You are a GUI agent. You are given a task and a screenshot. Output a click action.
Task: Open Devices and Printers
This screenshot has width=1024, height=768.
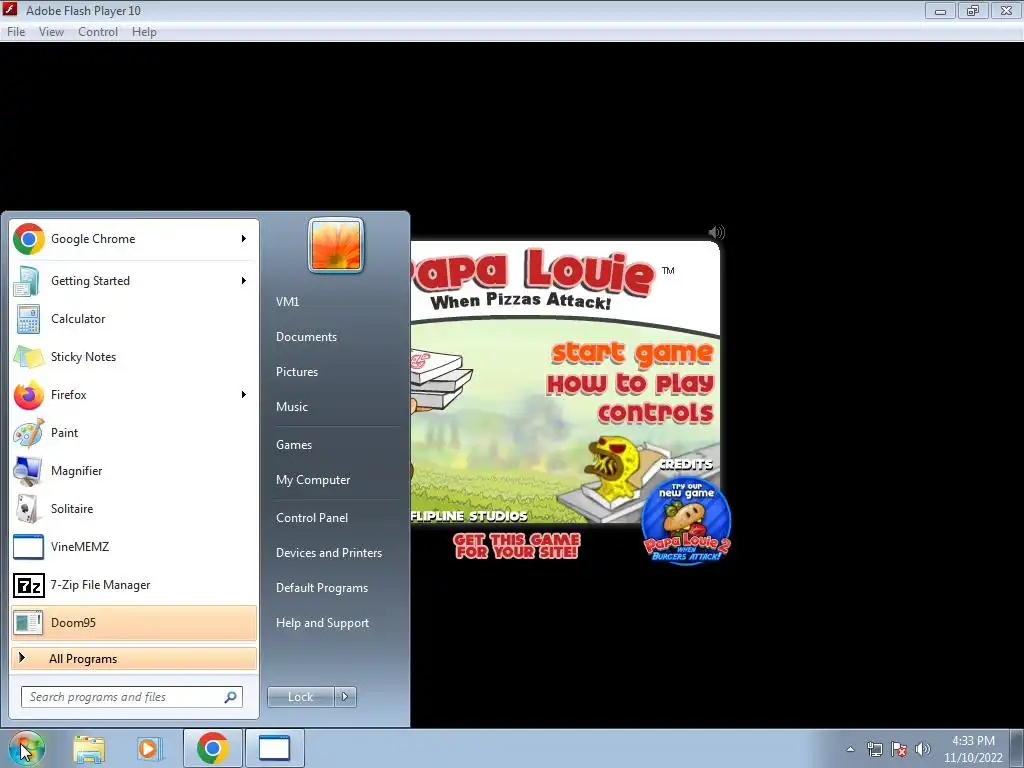[x=328, y=553]
